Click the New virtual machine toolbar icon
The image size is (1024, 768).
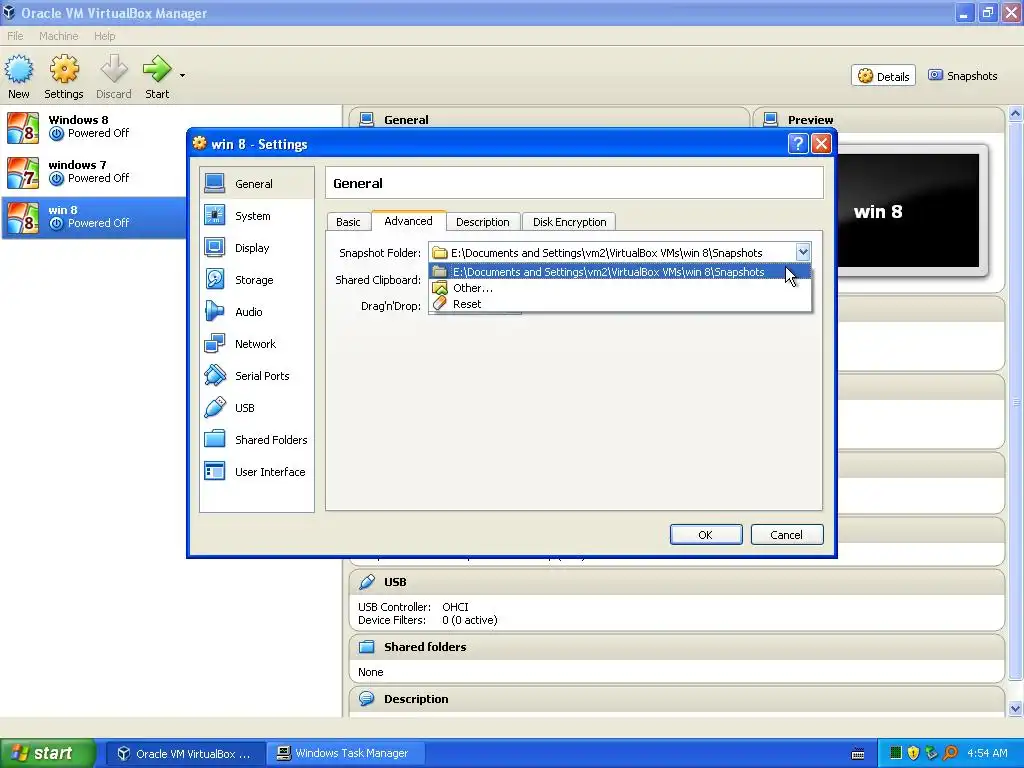click(19, 76)
